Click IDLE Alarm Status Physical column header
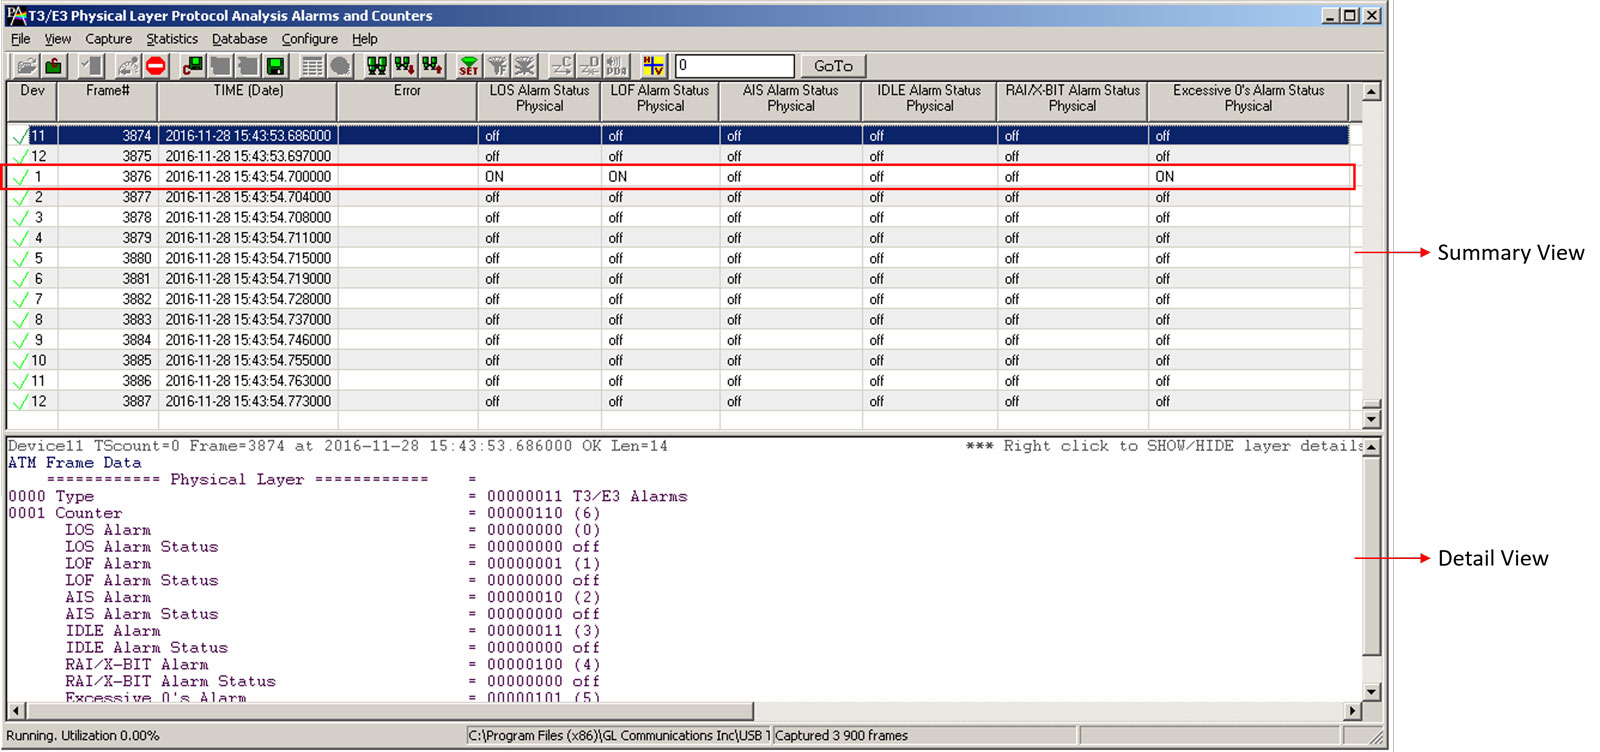1600x752 pixels. pos(929,101)
